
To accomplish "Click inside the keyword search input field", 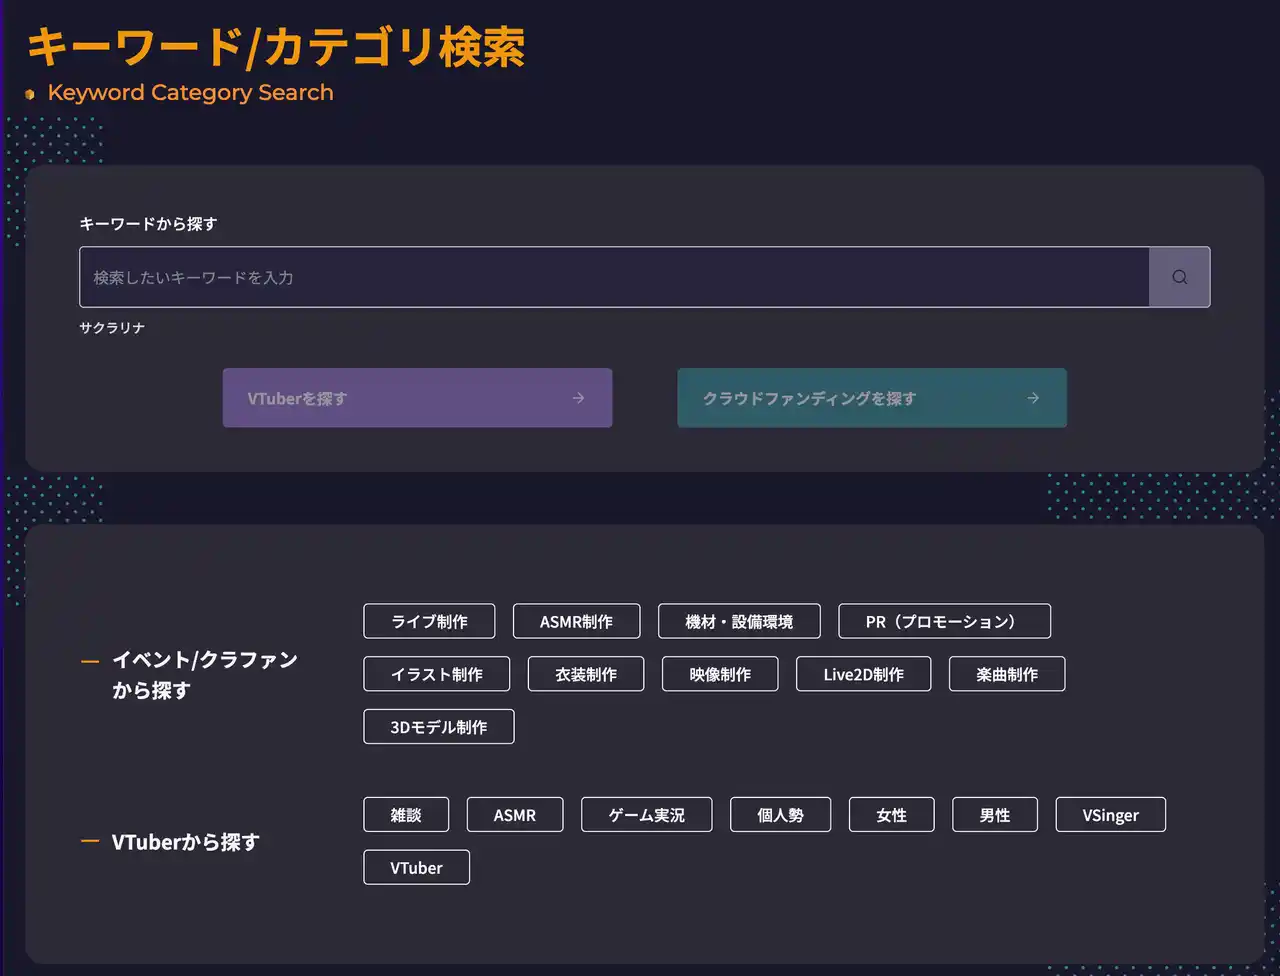I will [x=613, y=277].
